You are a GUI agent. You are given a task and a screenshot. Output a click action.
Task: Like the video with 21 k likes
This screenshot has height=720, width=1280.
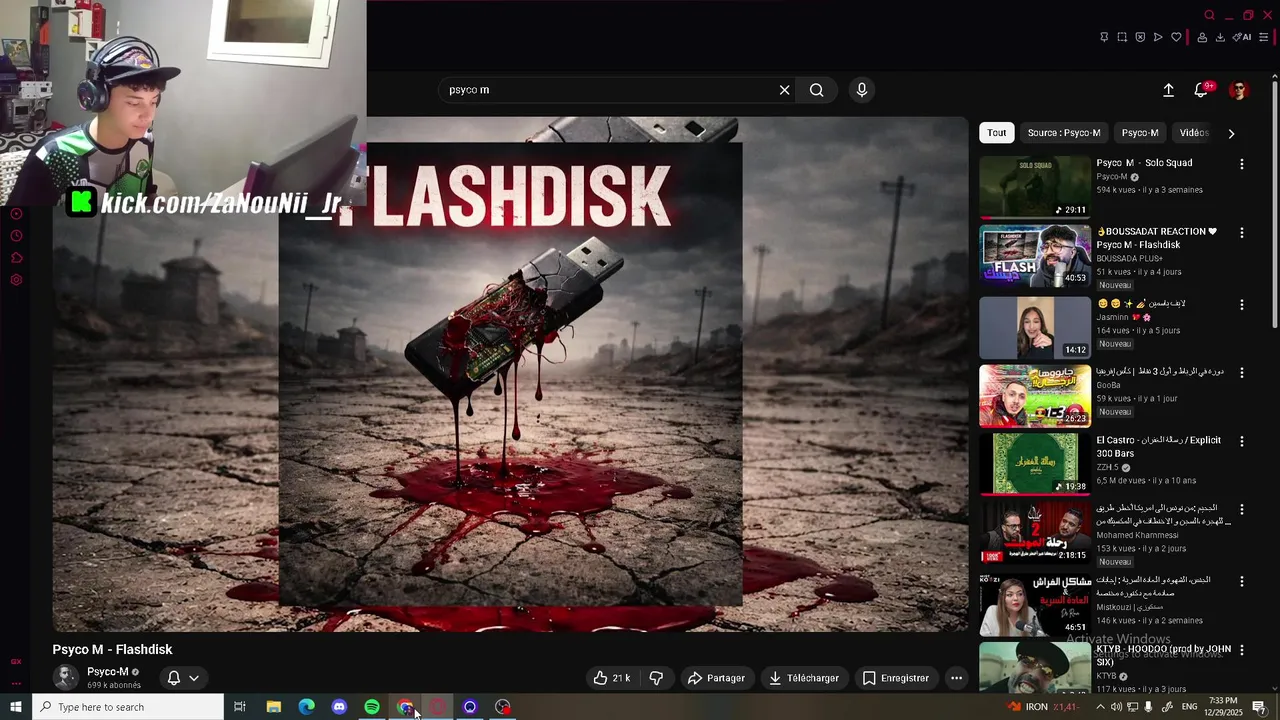611,678
